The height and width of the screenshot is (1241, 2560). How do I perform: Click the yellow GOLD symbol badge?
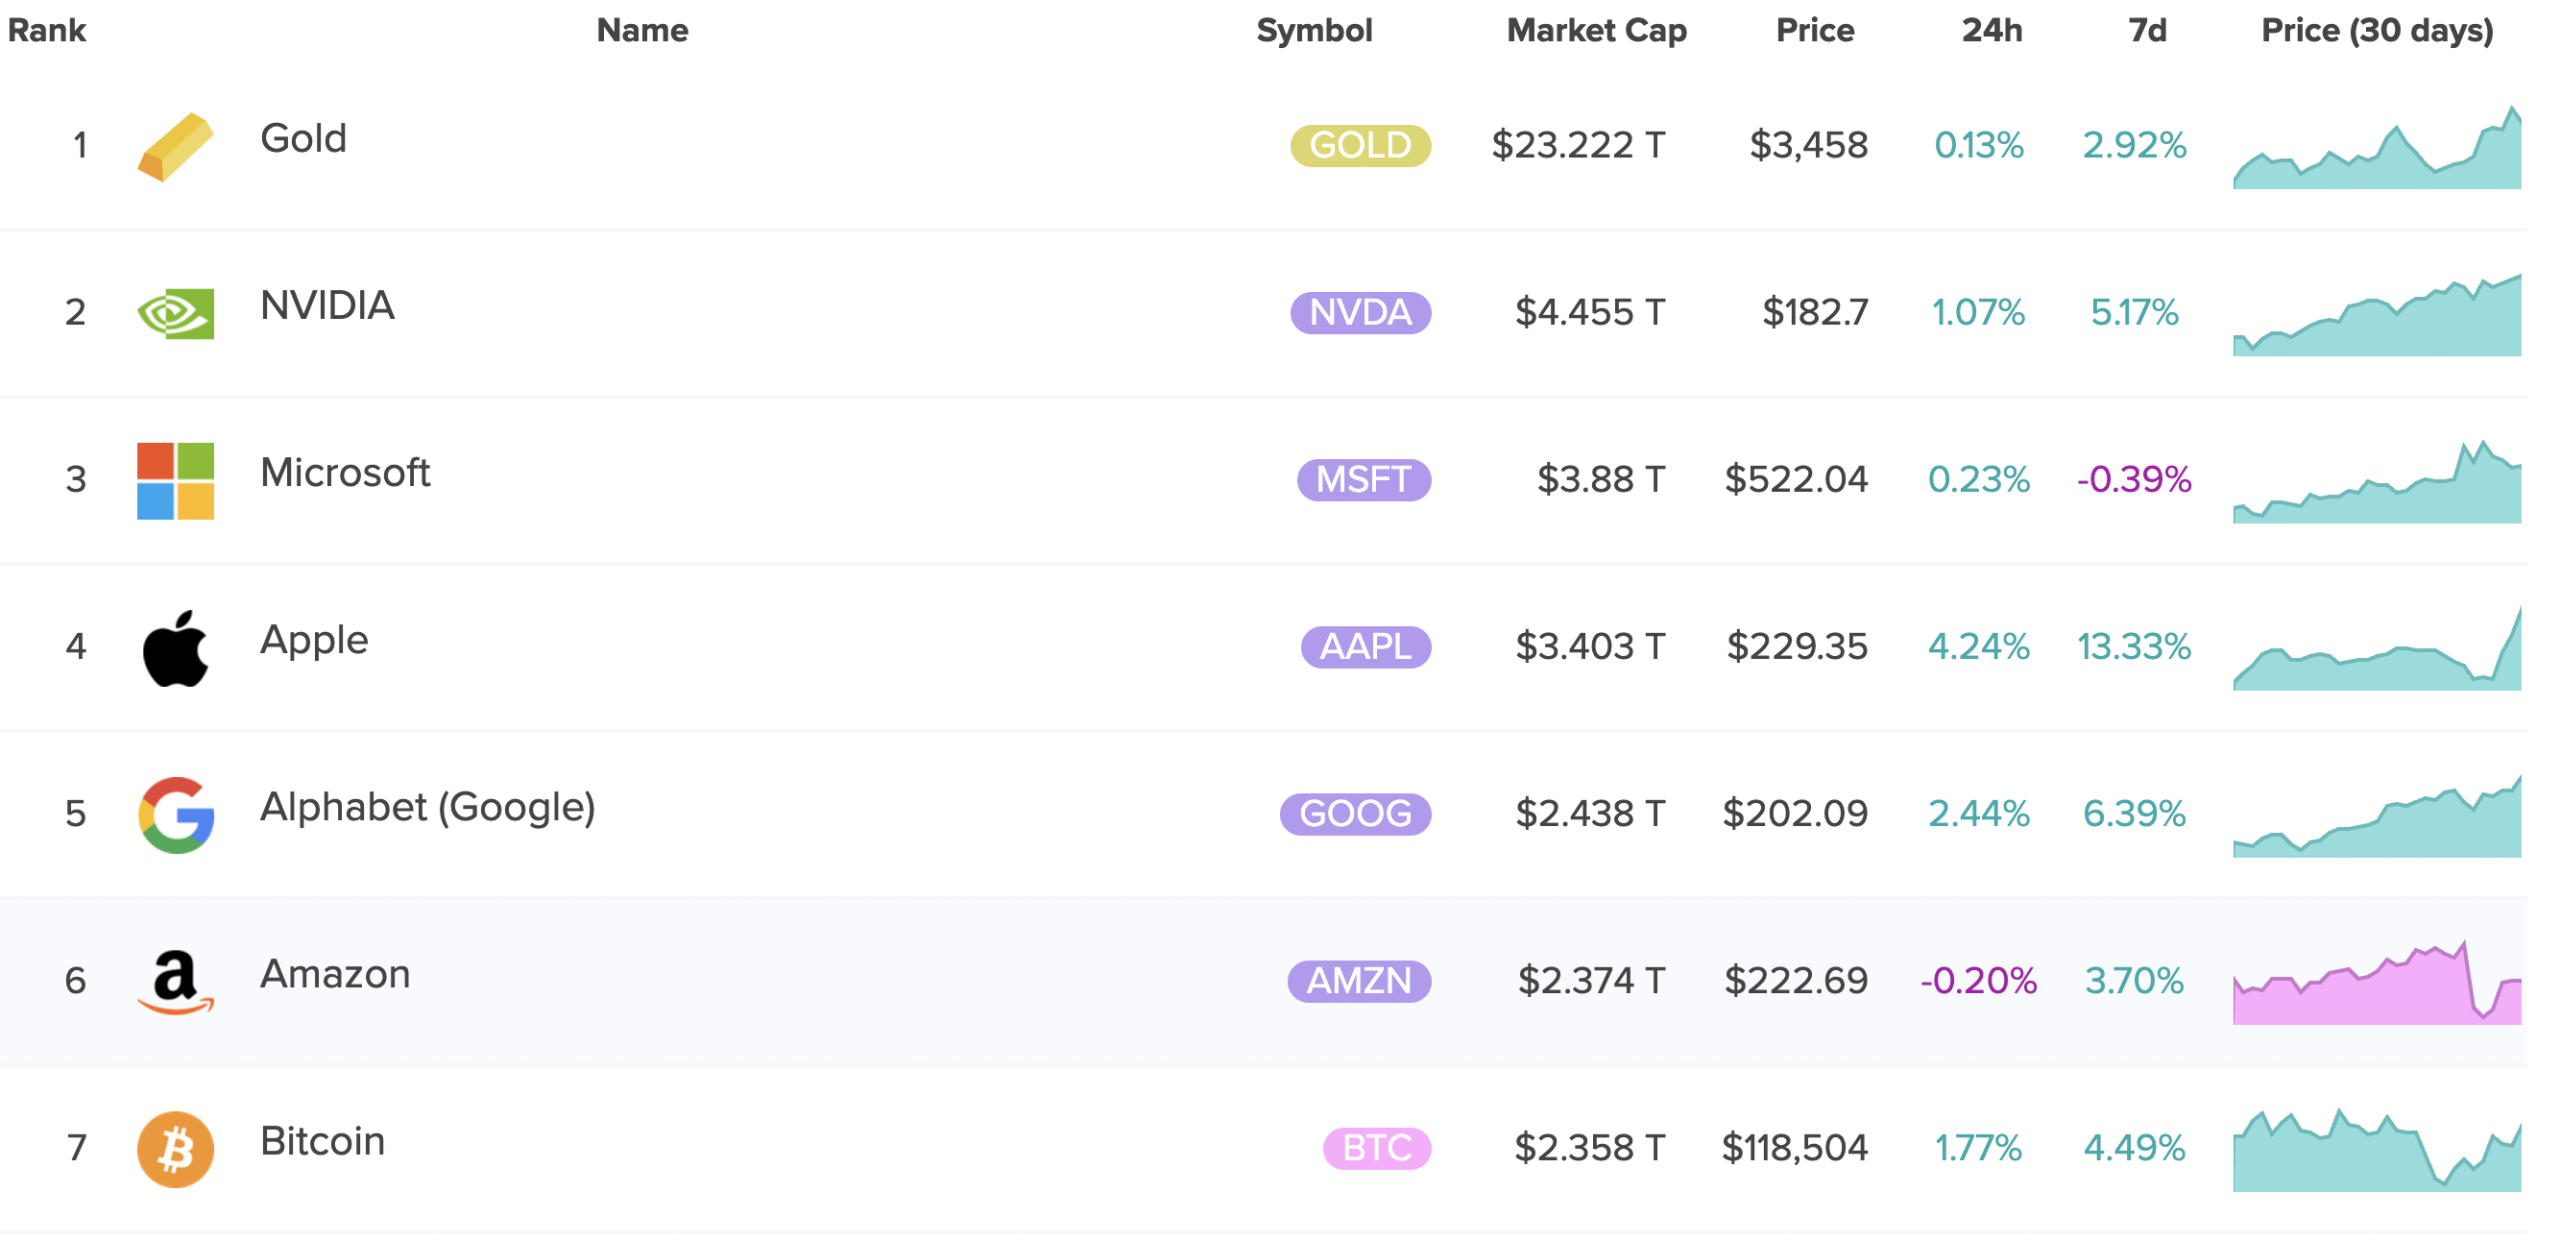[x=1359, y=145]
